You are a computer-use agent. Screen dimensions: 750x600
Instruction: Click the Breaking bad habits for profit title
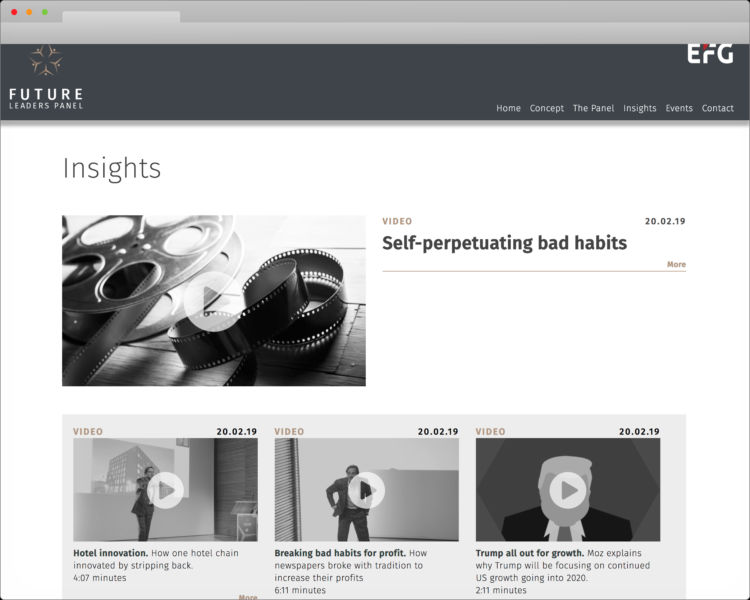click(x=340, y=553)
